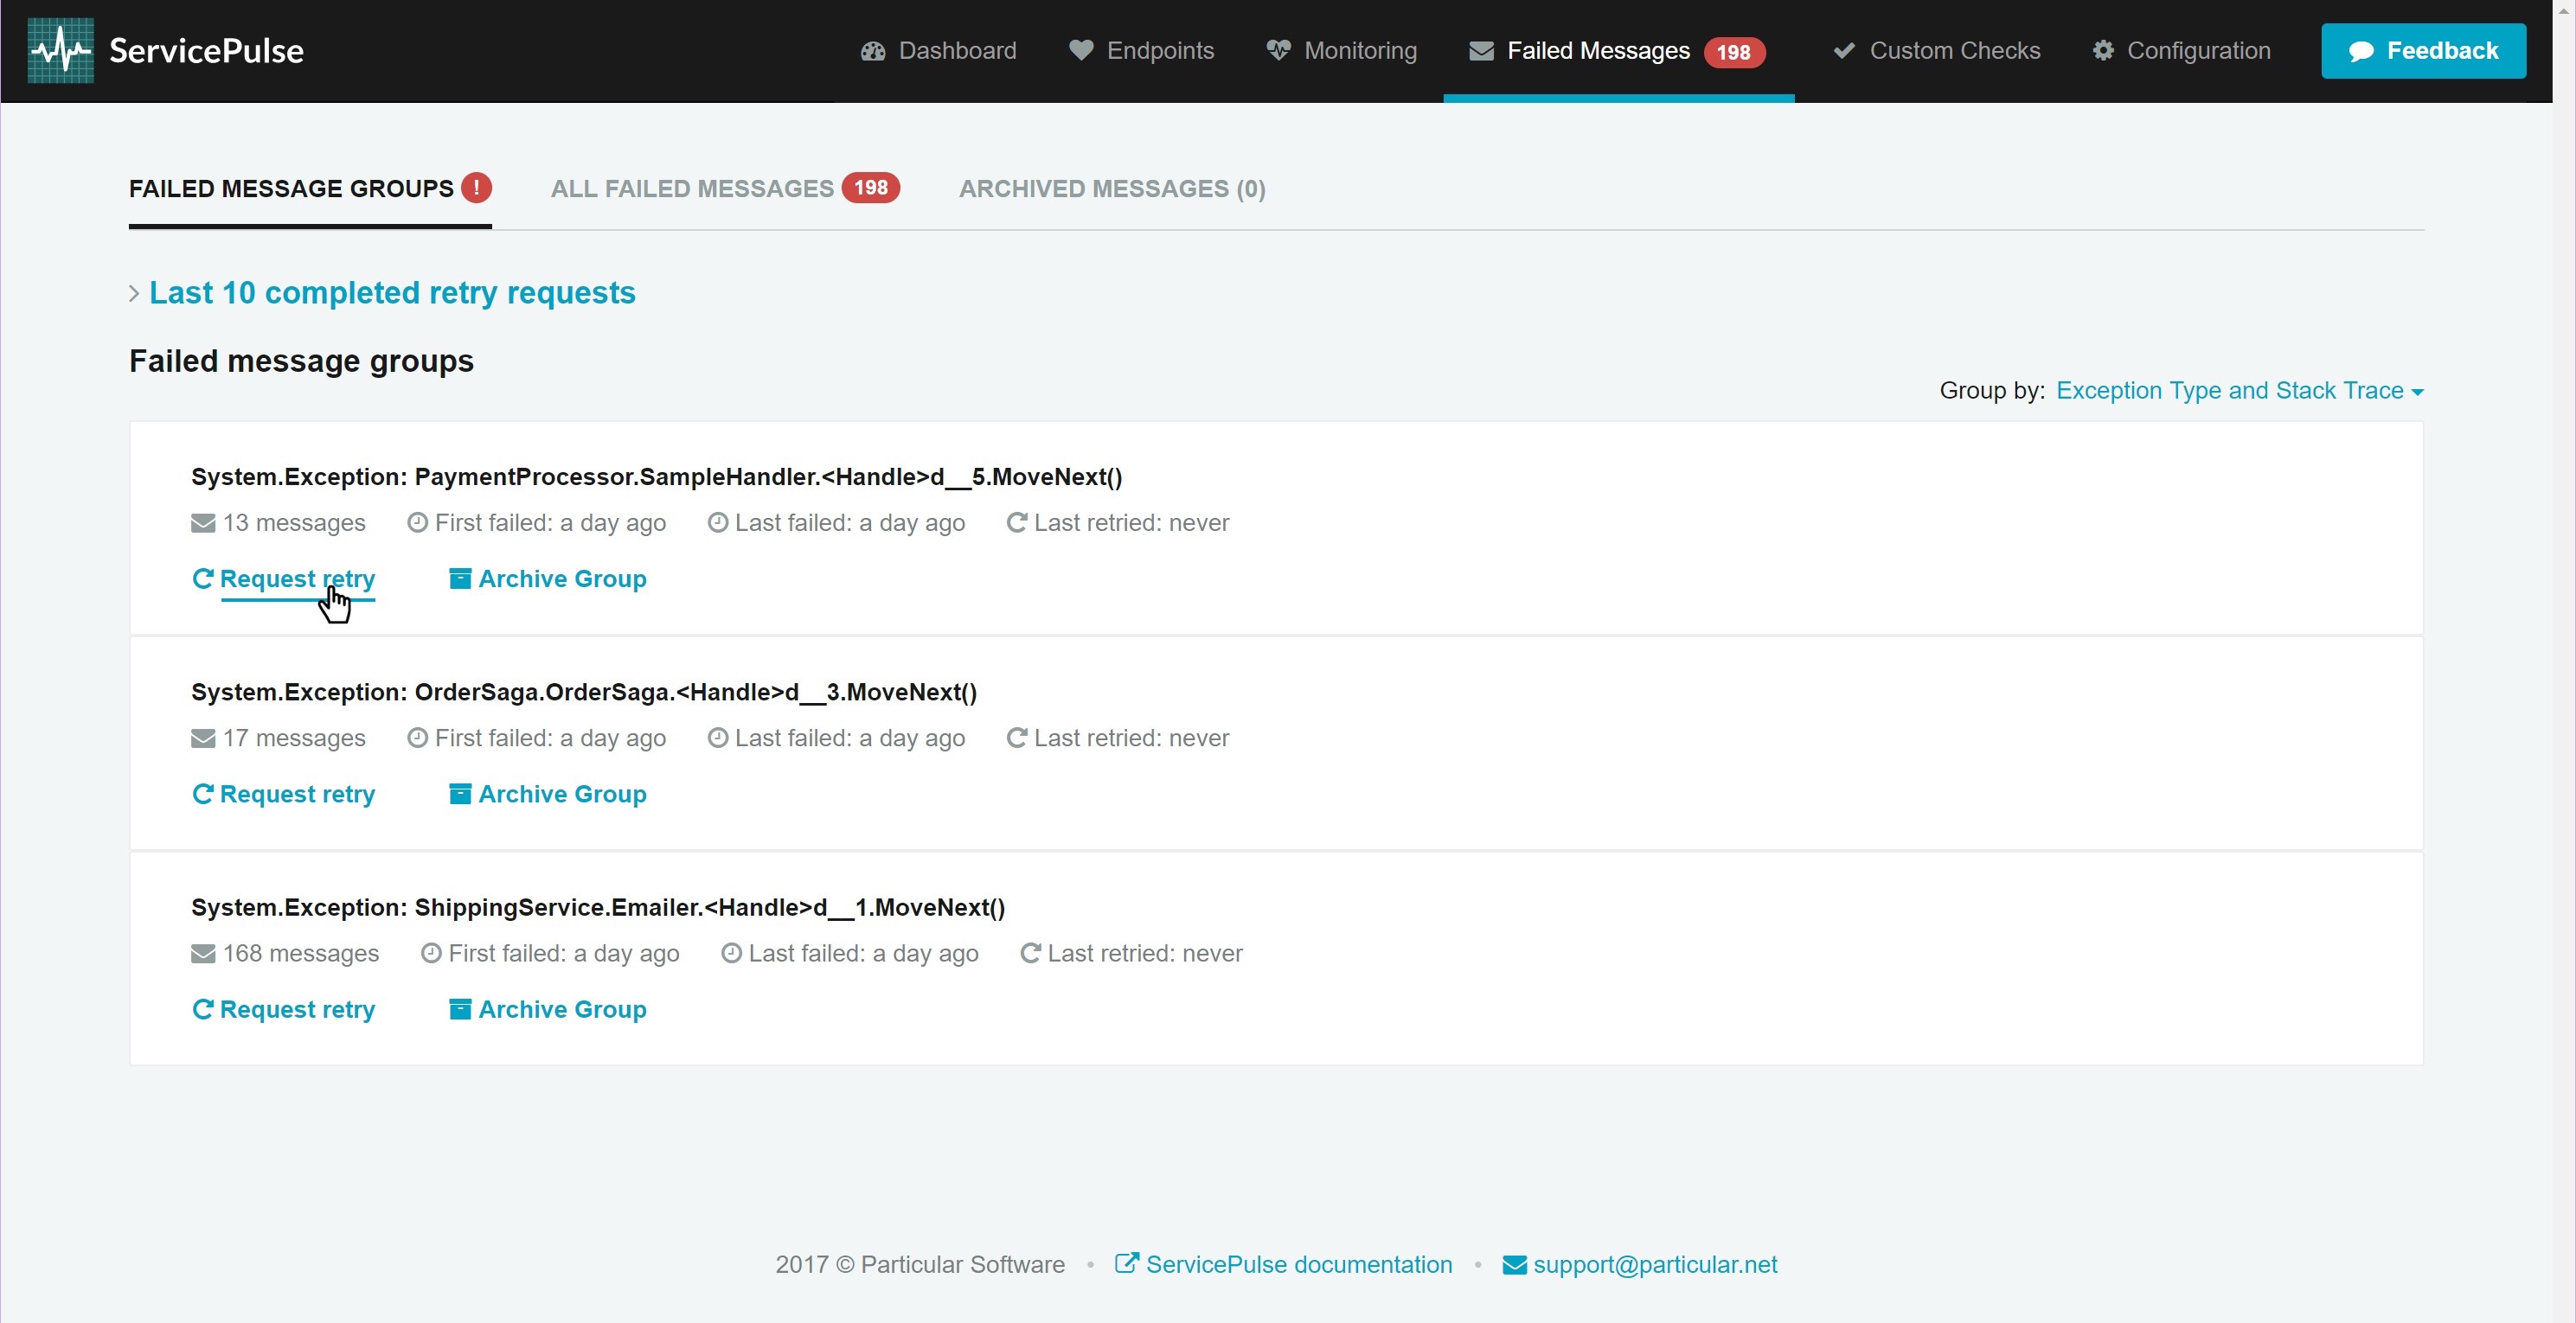Open the ARCHIVED MESSAGES tab
This screenshot has width=2576, height=1323.
tap(1112, 188)
